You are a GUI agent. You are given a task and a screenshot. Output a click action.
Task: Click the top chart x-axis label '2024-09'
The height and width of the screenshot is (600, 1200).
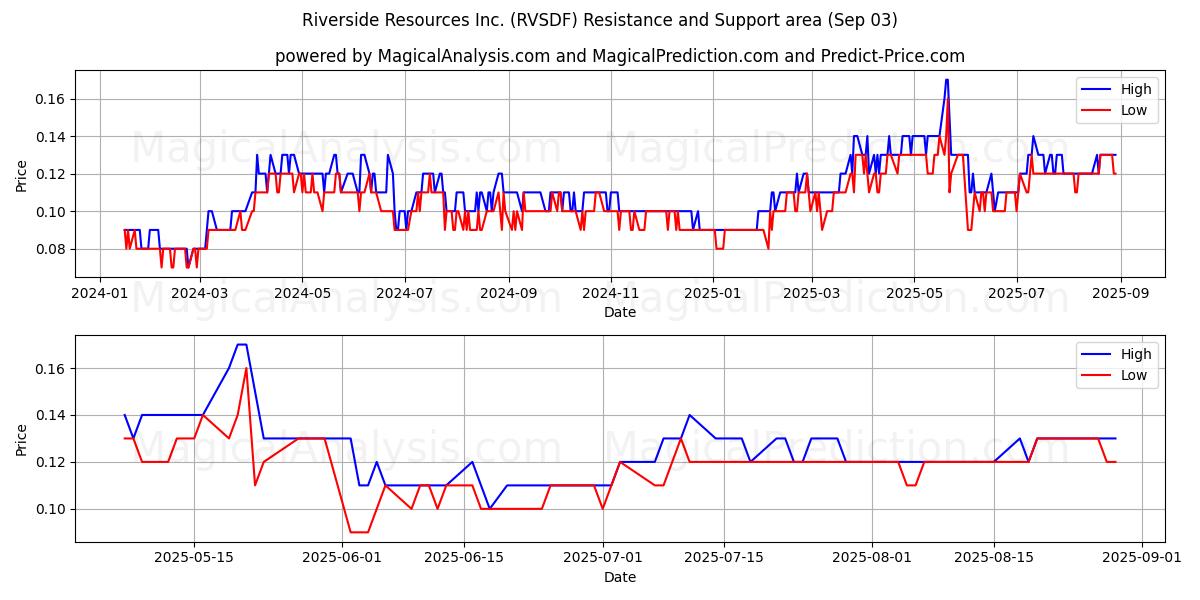(x=508, y=294)
